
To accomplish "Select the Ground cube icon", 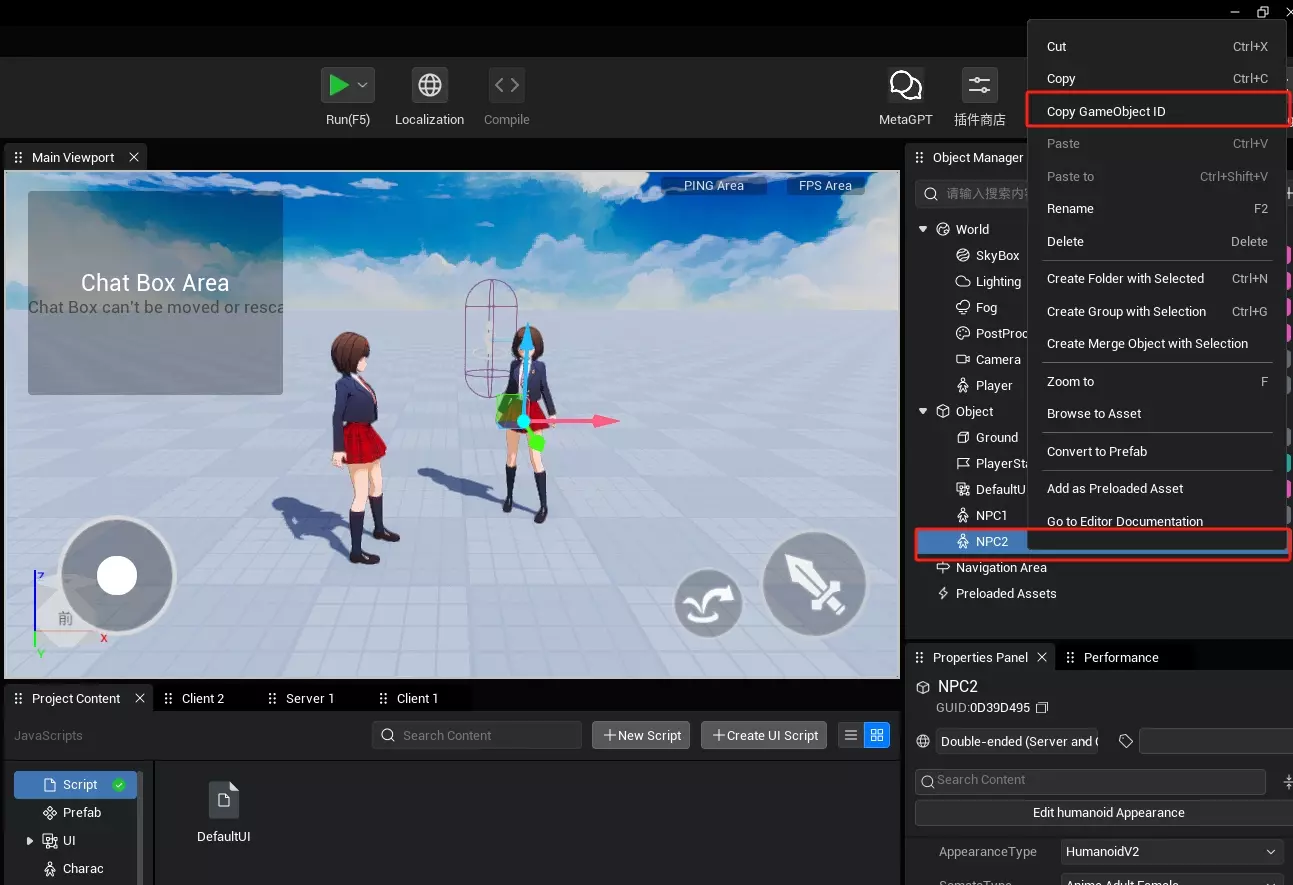I will (963, 437).
